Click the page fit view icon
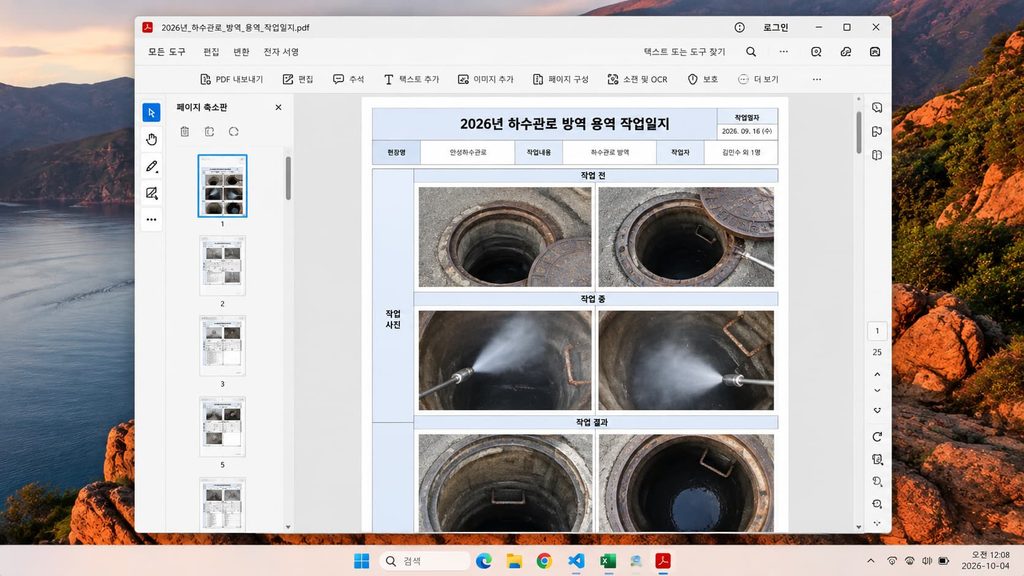 pos(877,459)
